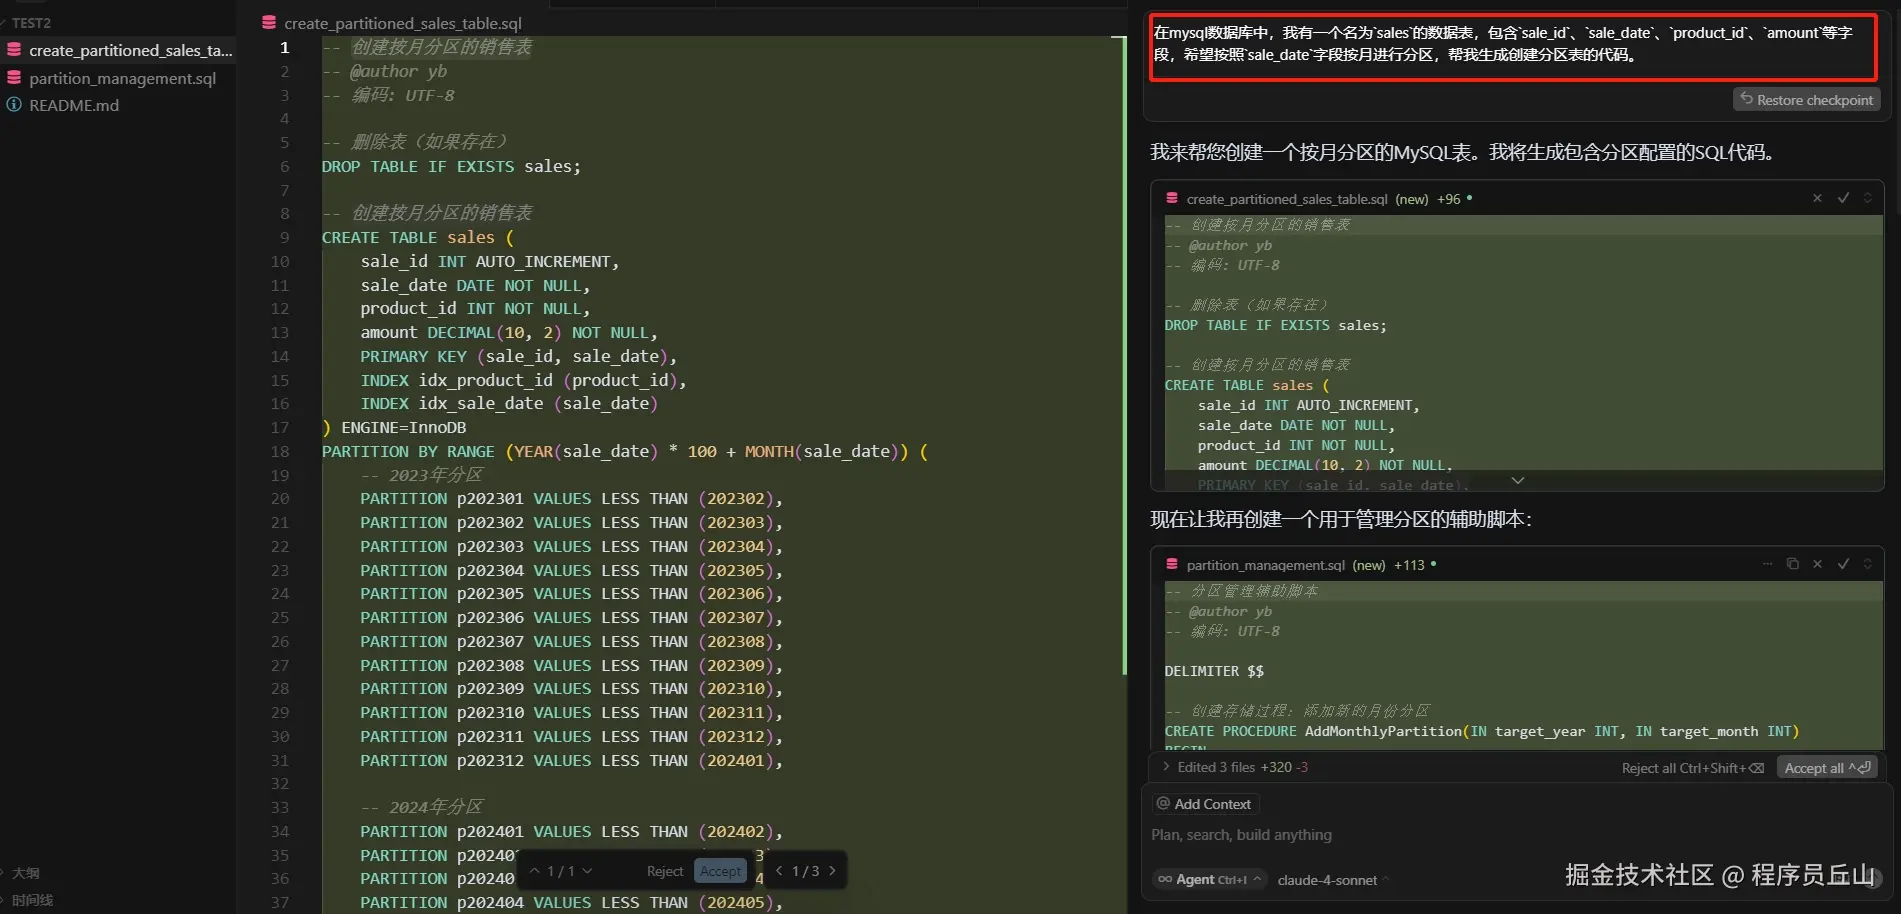The height and width of the screenshot is (914, 1901).
Task: Accept the current inline change
Action: coord(720,871)
